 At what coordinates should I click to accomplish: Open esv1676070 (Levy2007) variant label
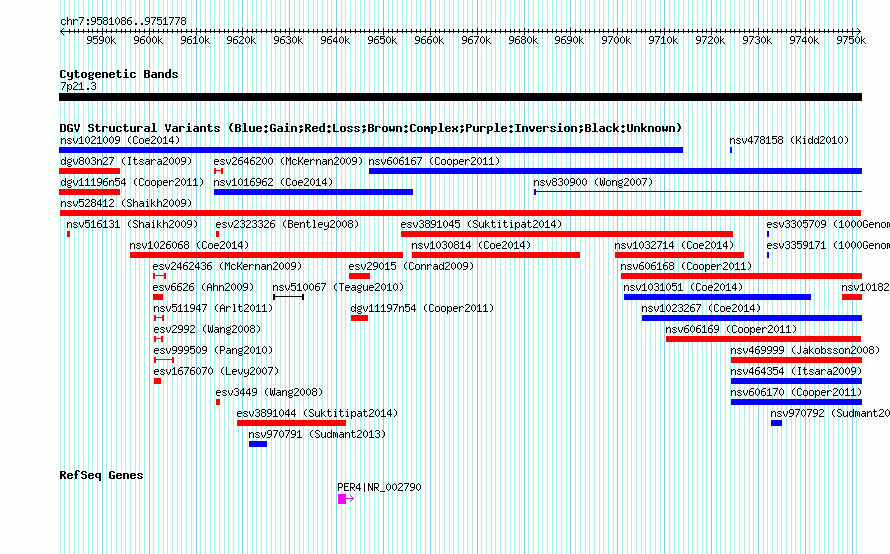click(x=216, y=371)
